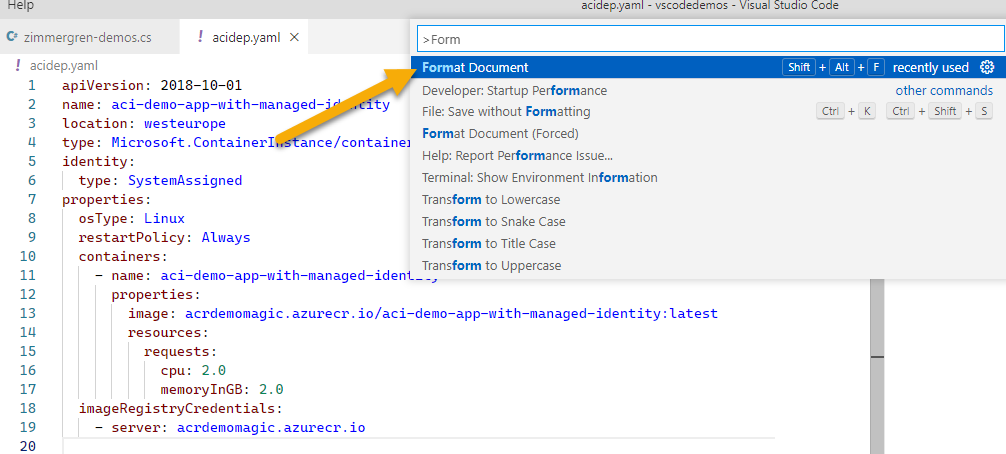Select the acidep.yaml tab
Image resolution: width=1006 pixels, height=454 pixels.
point(247,38)
